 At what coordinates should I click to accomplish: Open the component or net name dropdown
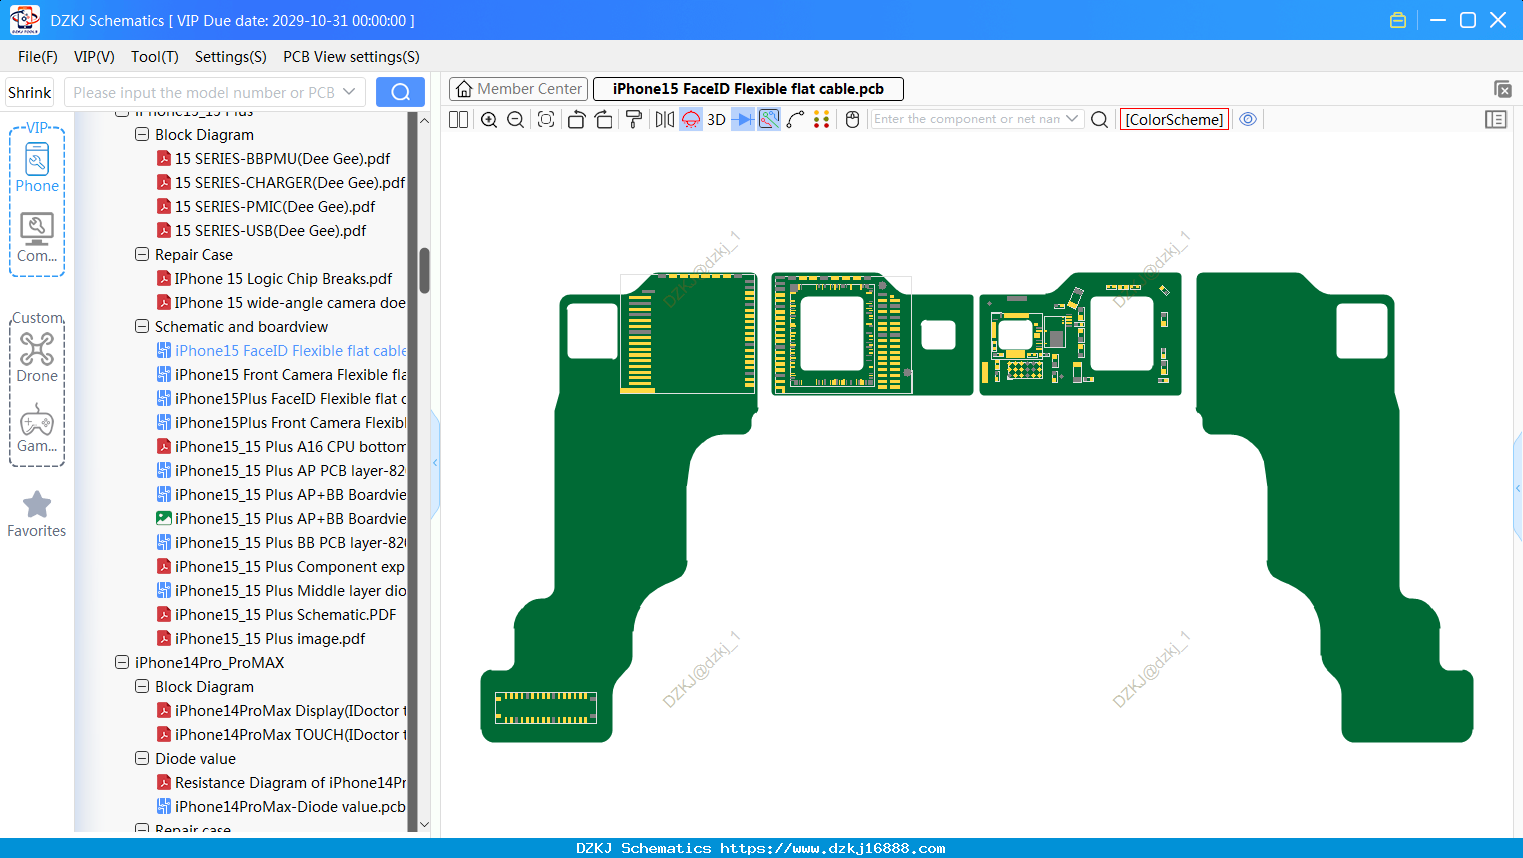tap(1072, 119)
